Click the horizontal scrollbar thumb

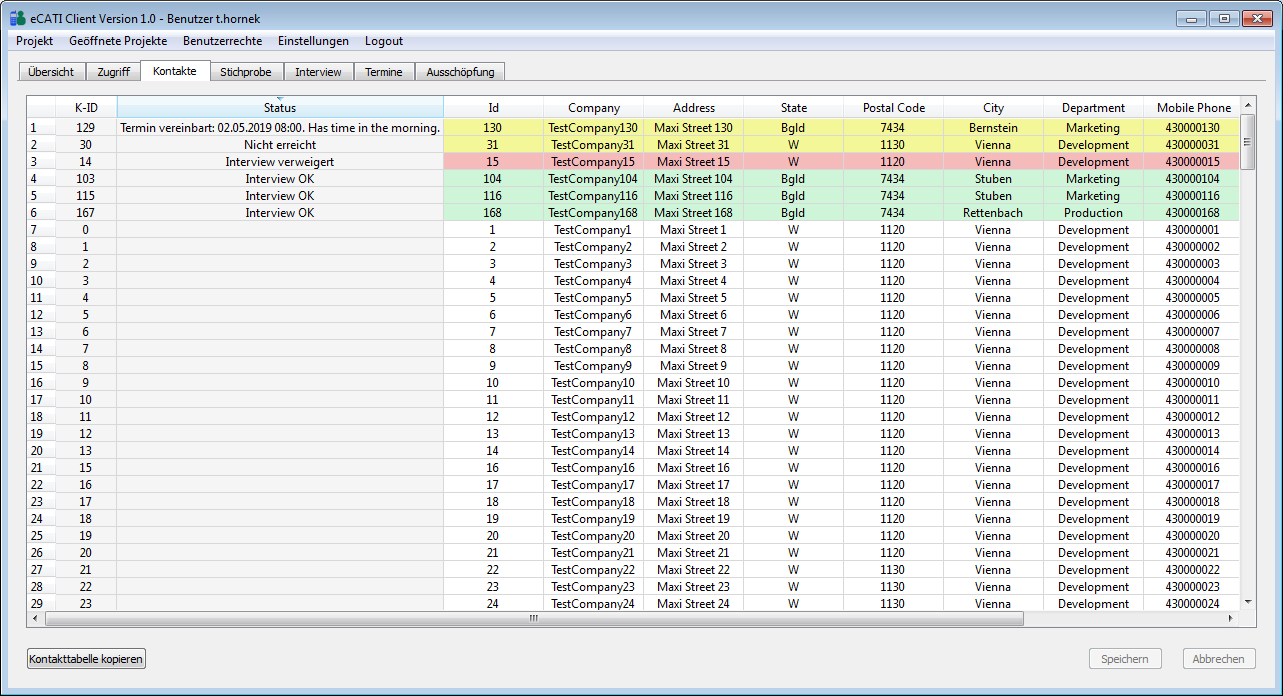534,619
